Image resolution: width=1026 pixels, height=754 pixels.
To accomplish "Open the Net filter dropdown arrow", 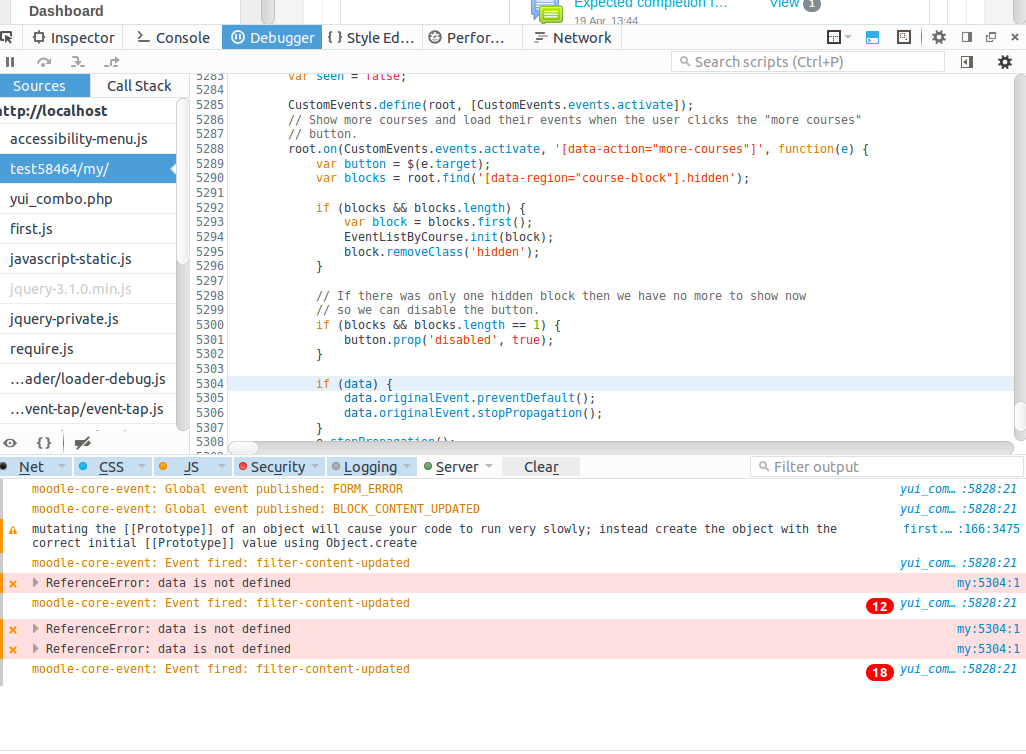I will click(62, 467).
